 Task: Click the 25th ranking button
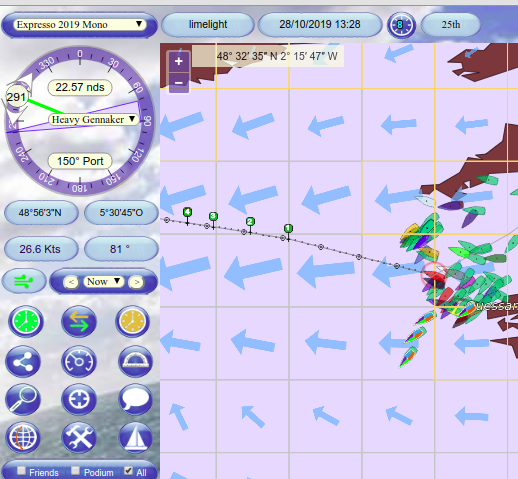coord(451,24)
